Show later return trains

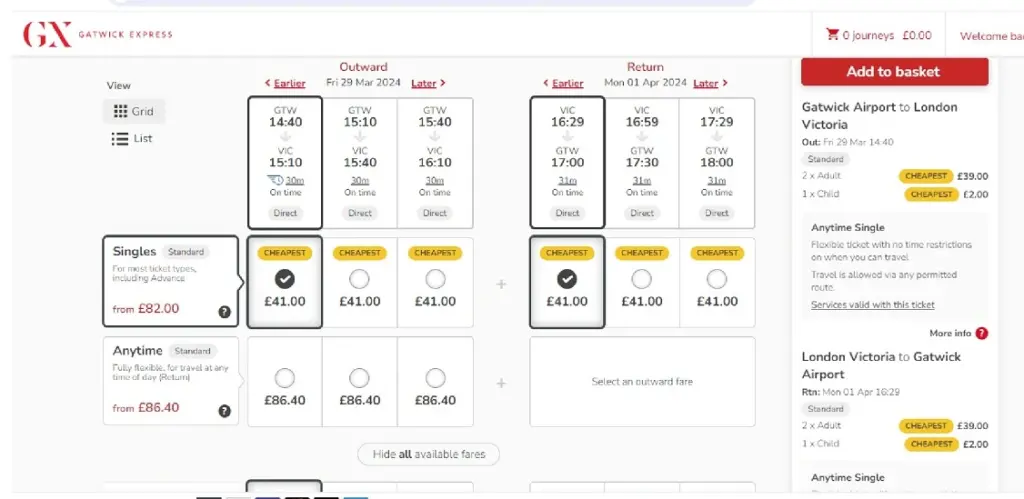pos(709,83)
